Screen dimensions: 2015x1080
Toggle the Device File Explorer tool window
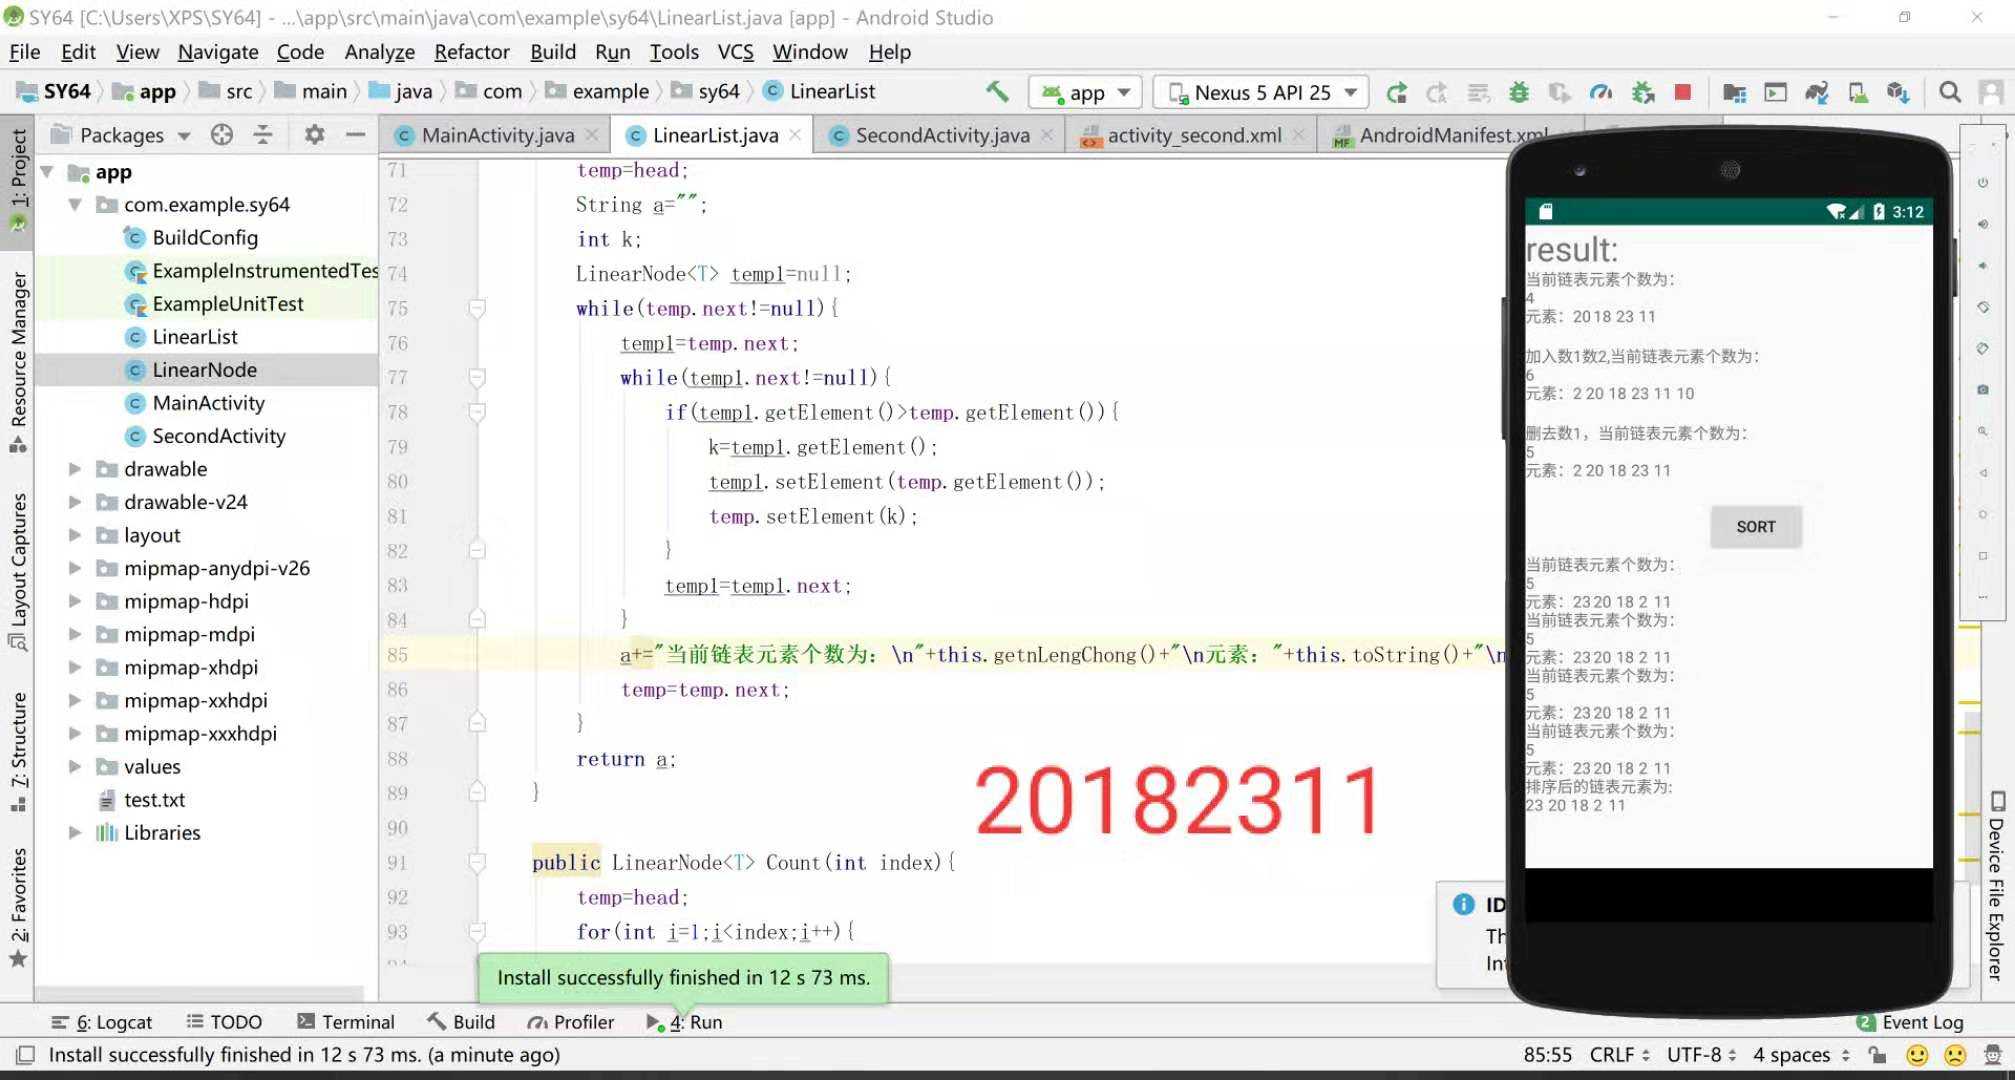pyautogui.click(x=1997, y=885)
